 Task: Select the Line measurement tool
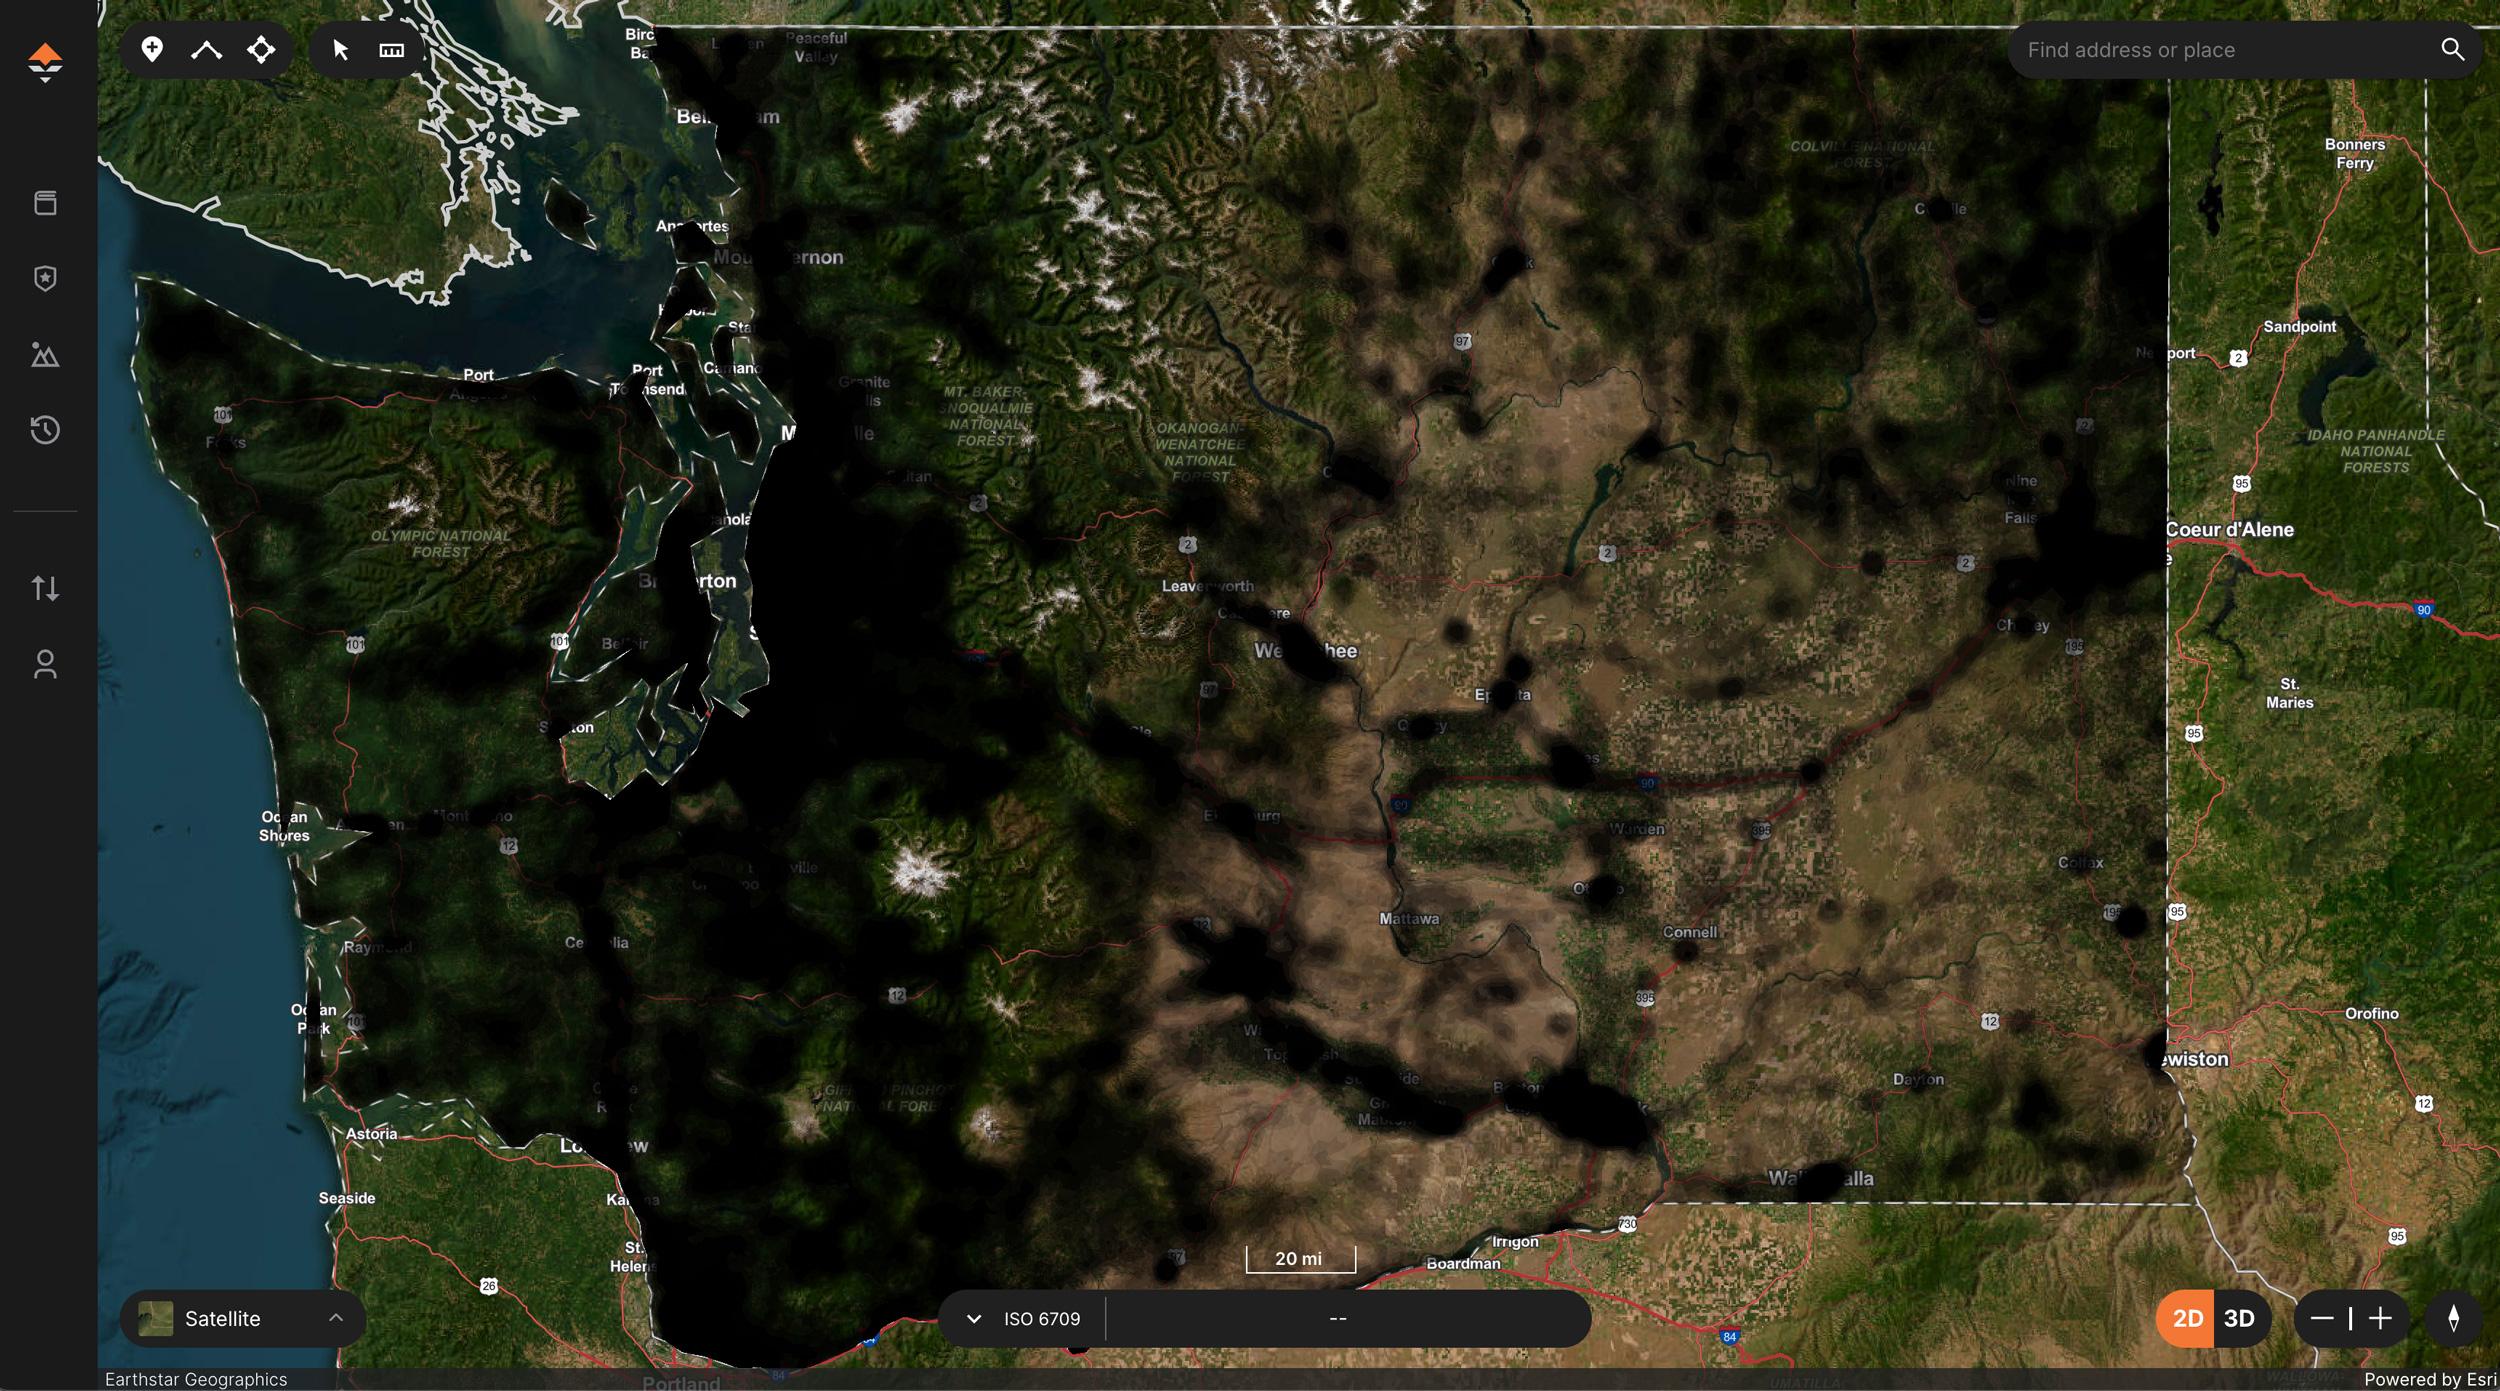tap(208, 49)
